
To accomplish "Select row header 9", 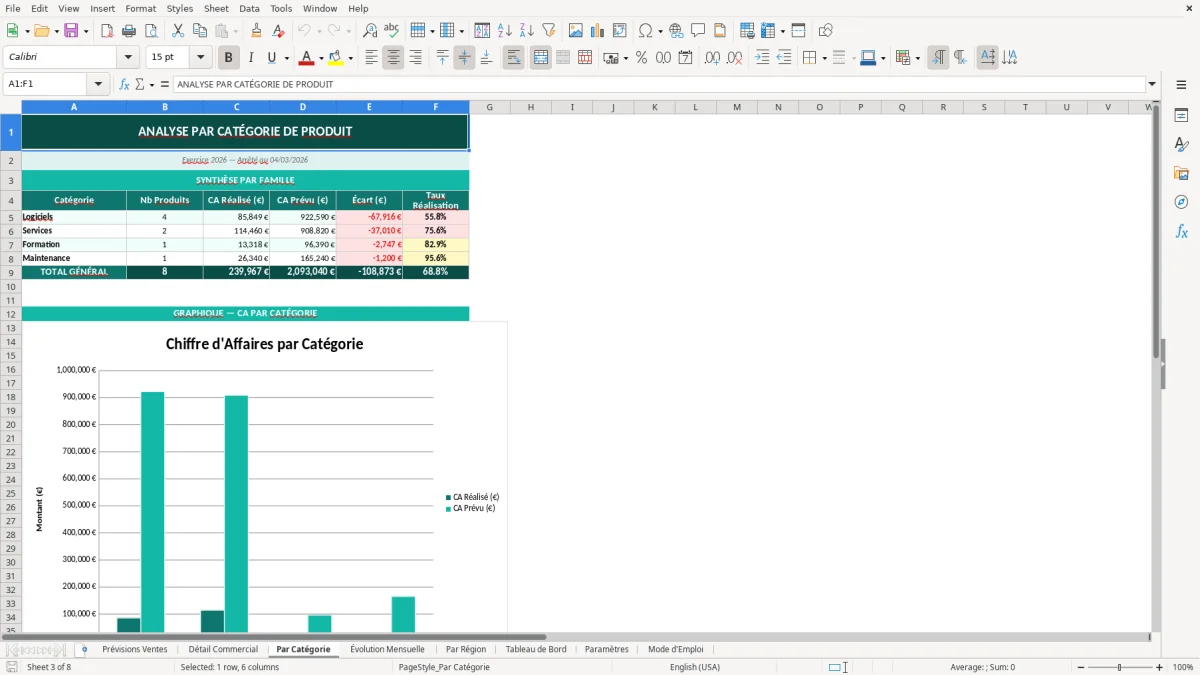I will 10,272.
